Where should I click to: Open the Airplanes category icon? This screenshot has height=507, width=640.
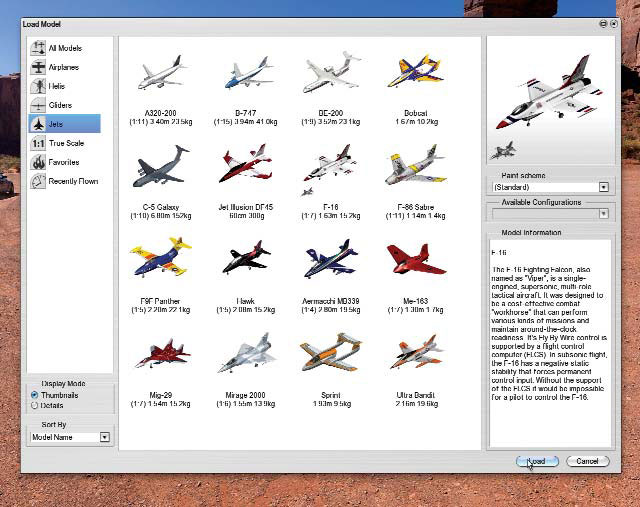pos(38,67)
